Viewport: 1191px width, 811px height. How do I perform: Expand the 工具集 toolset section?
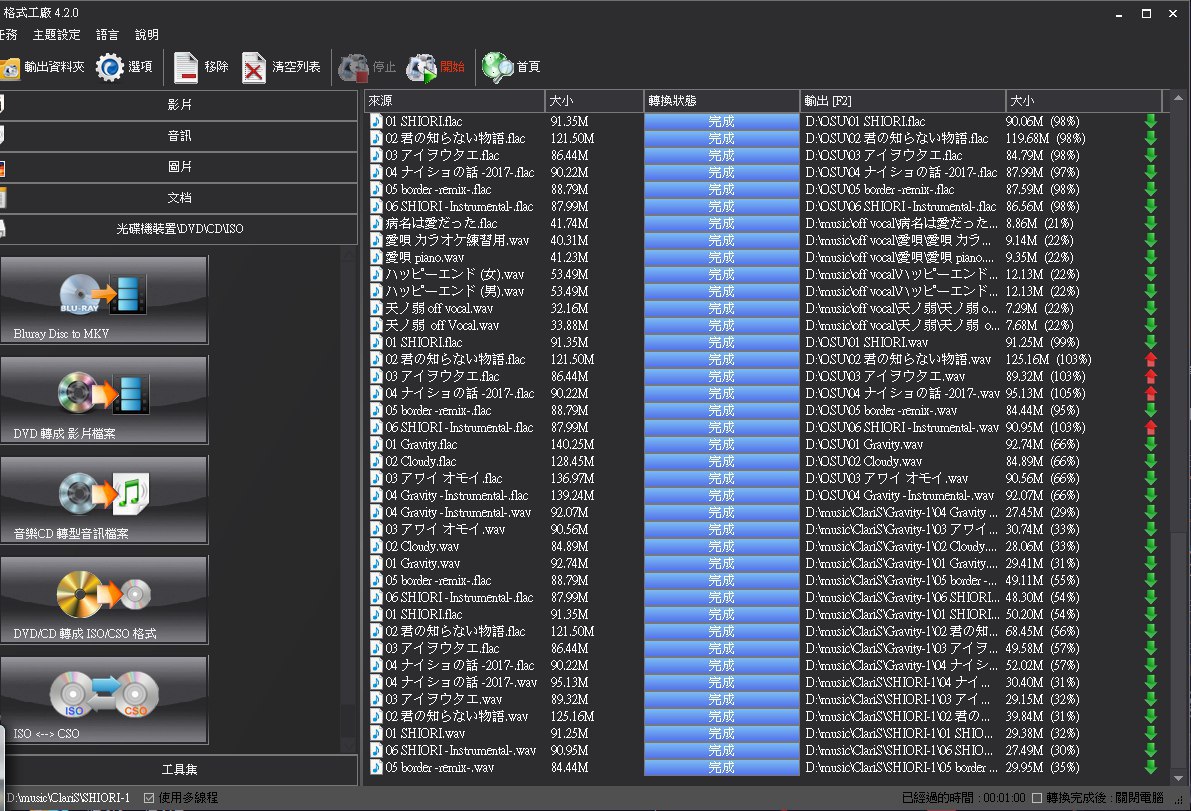pyautogui.click(x=180, y=770)
